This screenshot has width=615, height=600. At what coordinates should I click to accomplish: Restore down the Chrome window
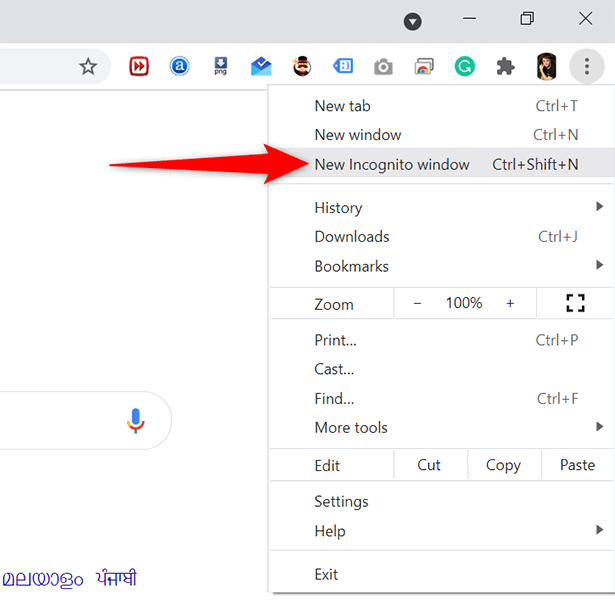[x=527, y=18]
